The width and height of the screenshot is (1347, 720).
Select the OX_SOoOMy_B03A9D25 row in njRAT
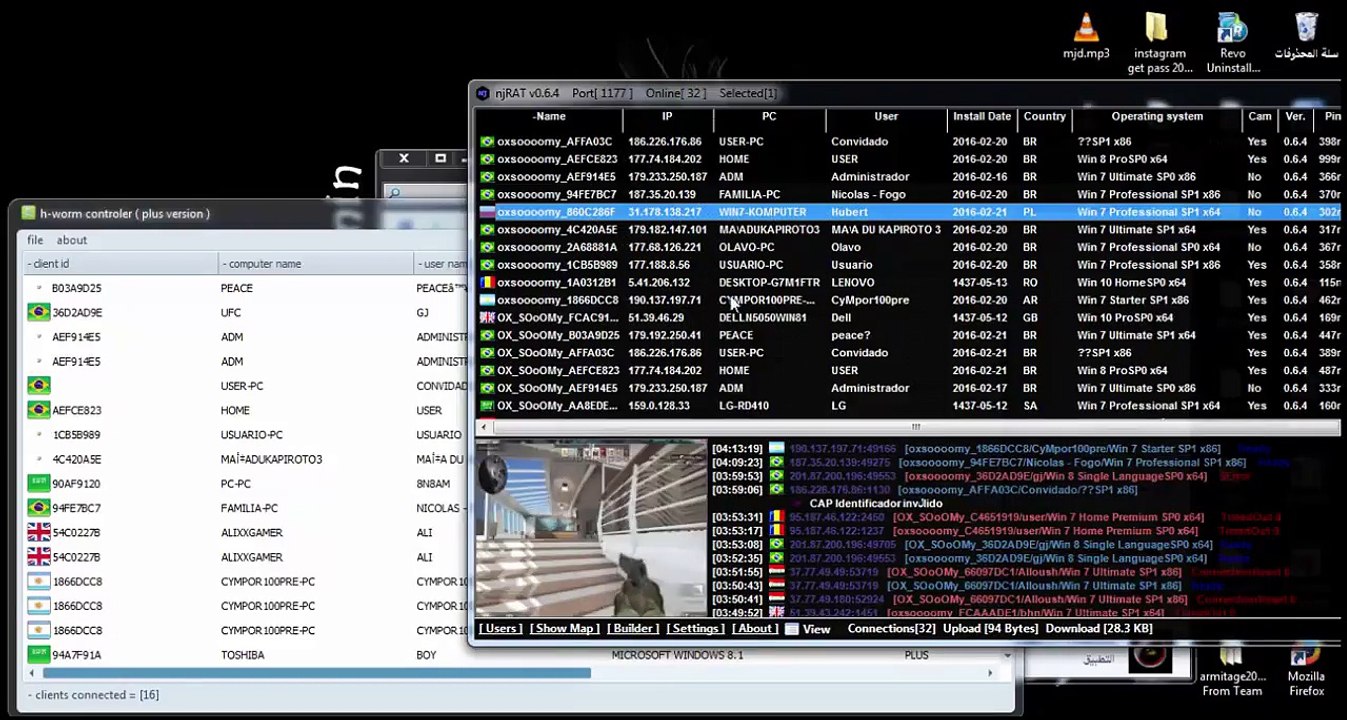tap(908, 335)
